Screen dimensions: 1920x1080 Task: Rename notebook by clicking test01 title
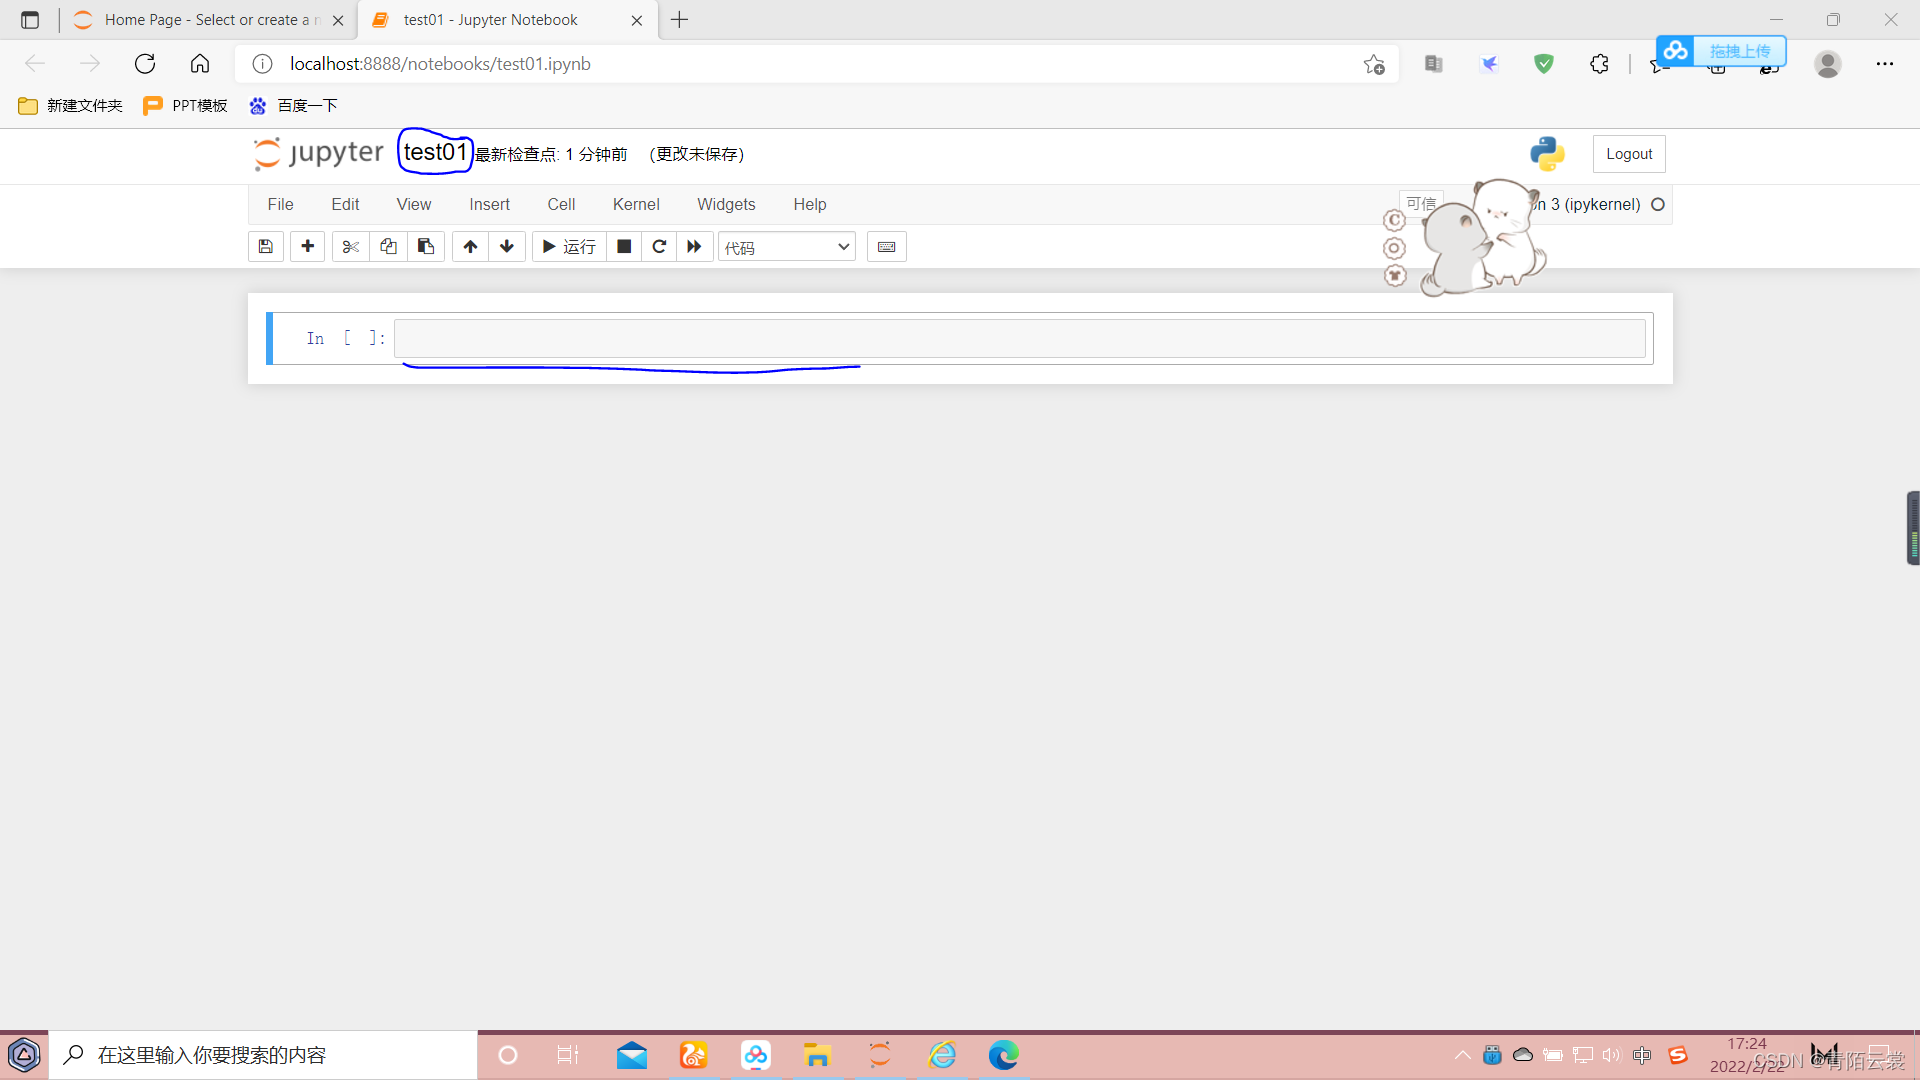coord(435,152)
